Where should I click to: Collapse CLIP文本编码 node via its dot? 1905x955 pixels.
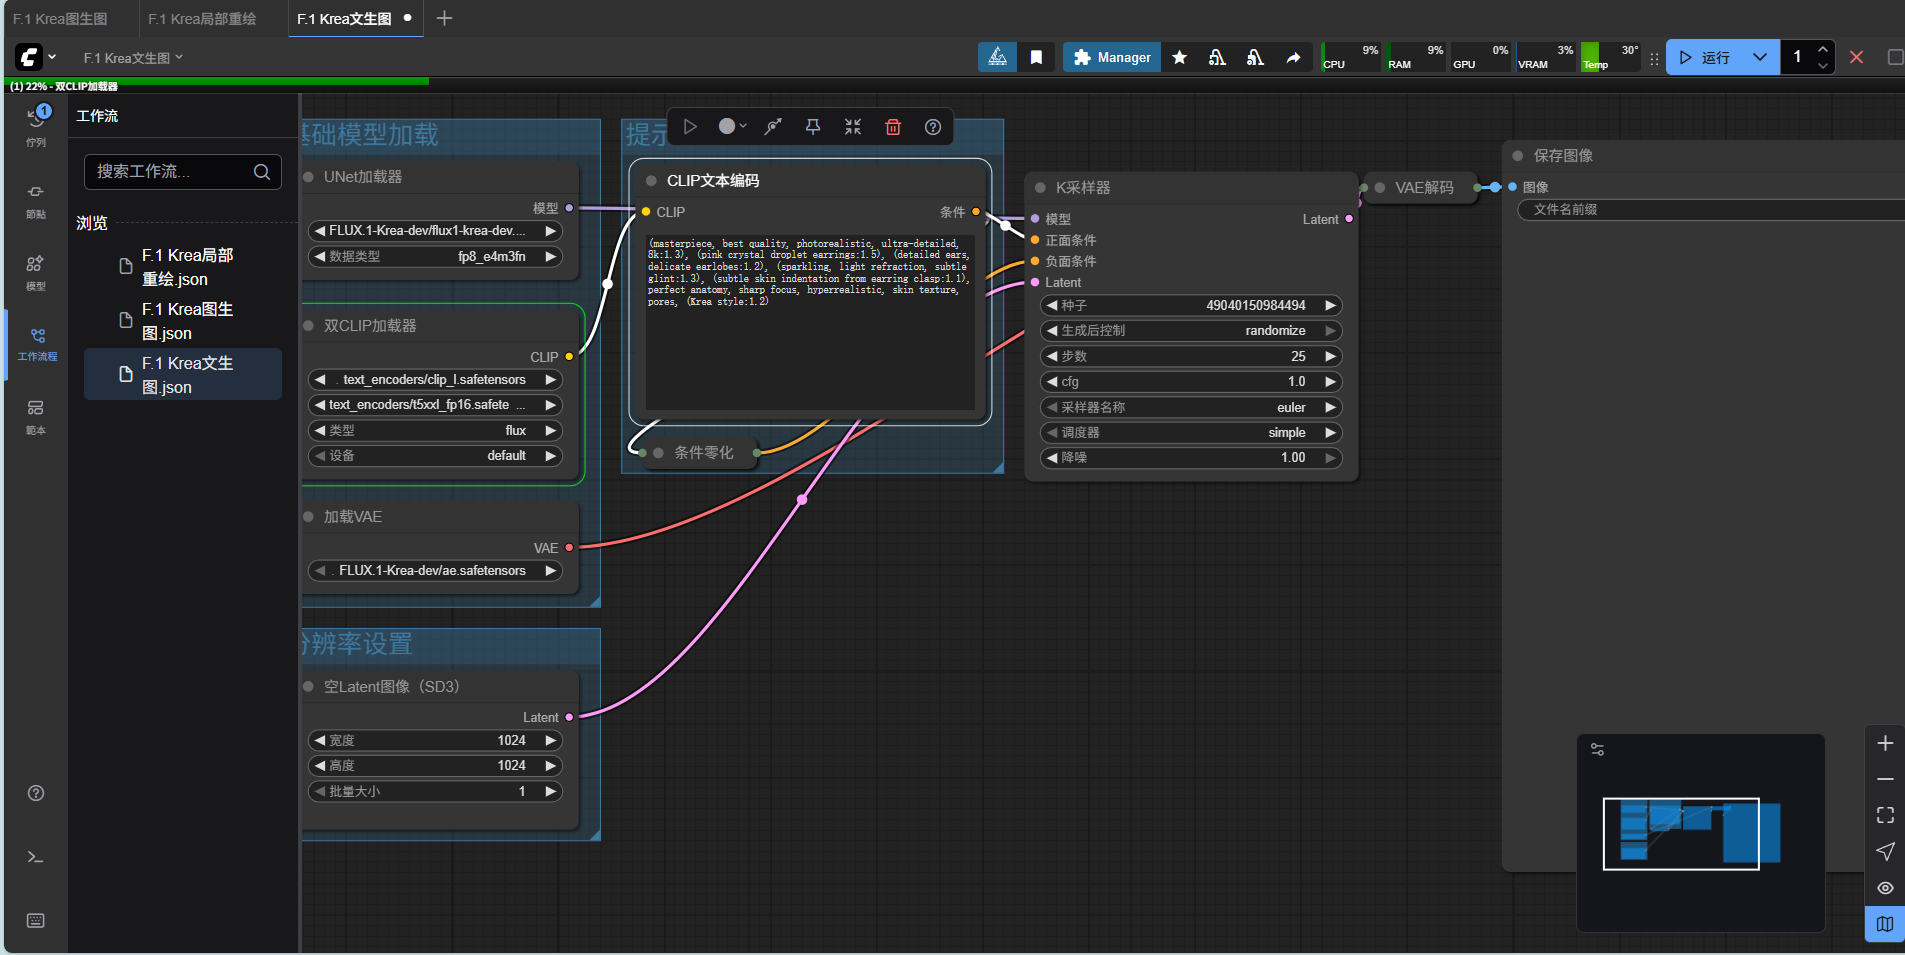(x=652, y=181)
